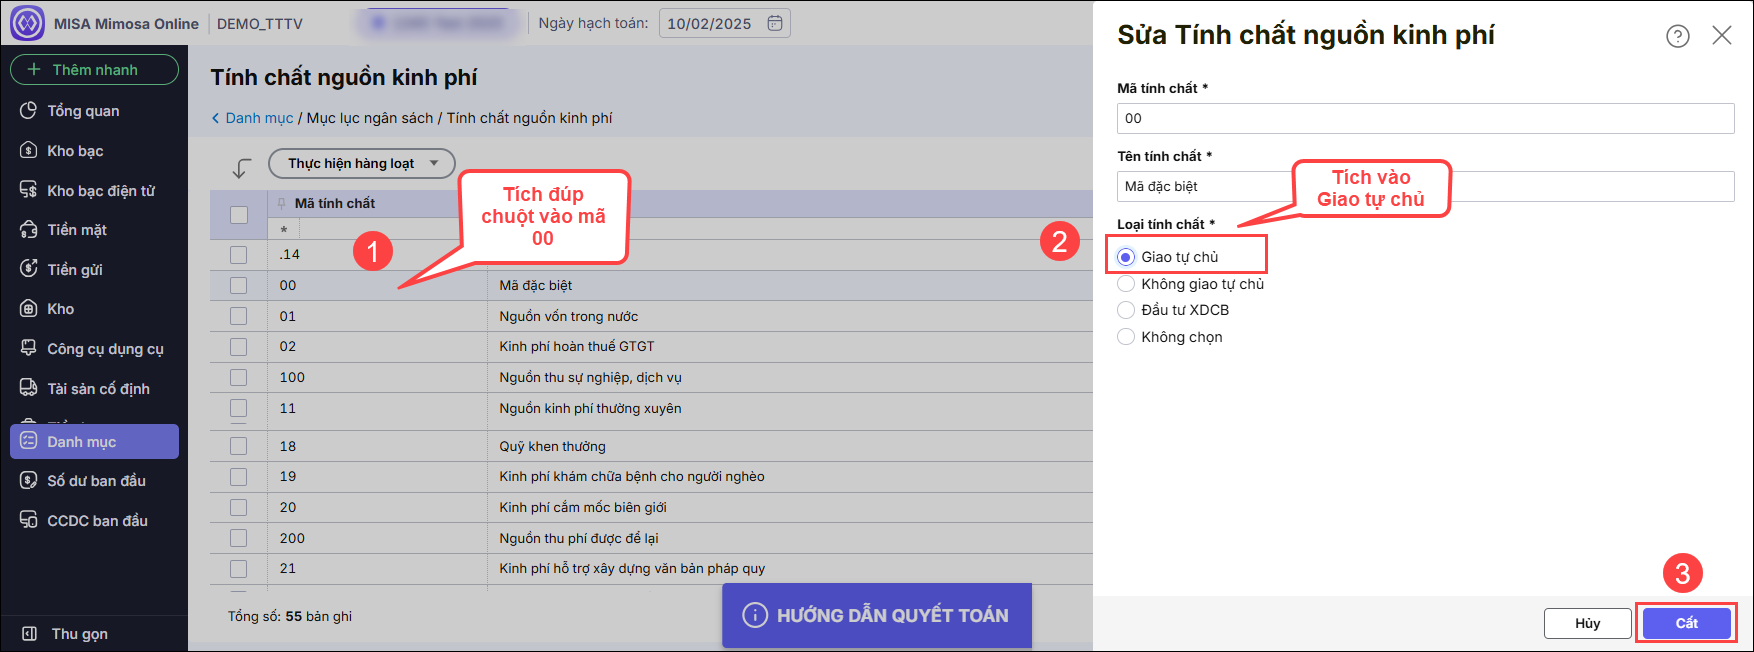Open the Hướng dẫn quyết toán guide button
The width and height of the screenshot is (1754, 652).
(x=877, y=615)
